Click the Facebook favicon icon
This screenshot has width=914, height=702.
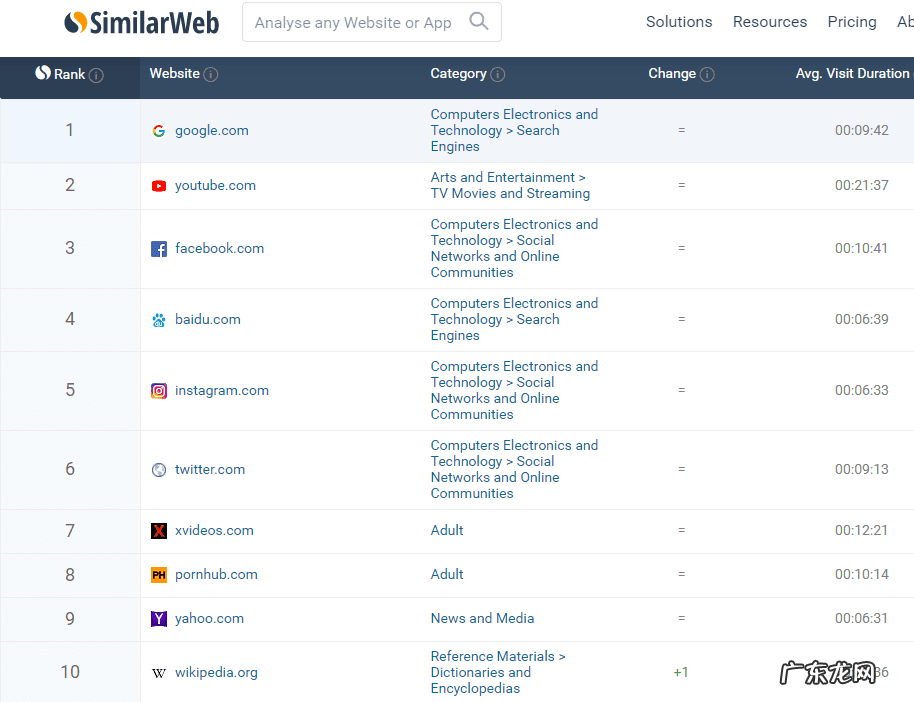[x=159, y=249]
